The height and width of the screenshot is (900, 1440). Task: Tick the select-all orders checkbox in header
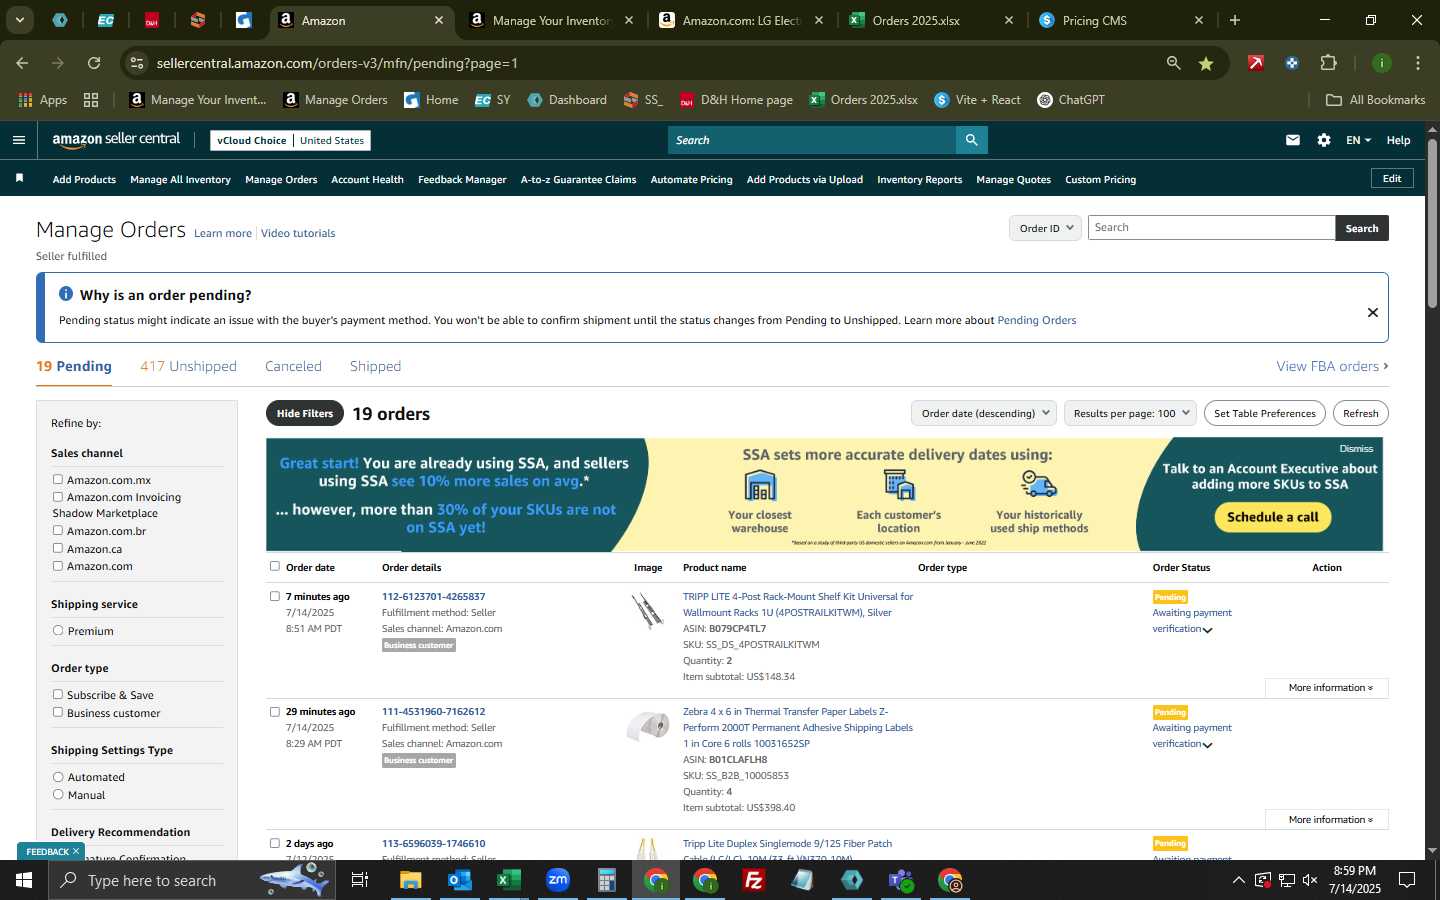(275, 566)
